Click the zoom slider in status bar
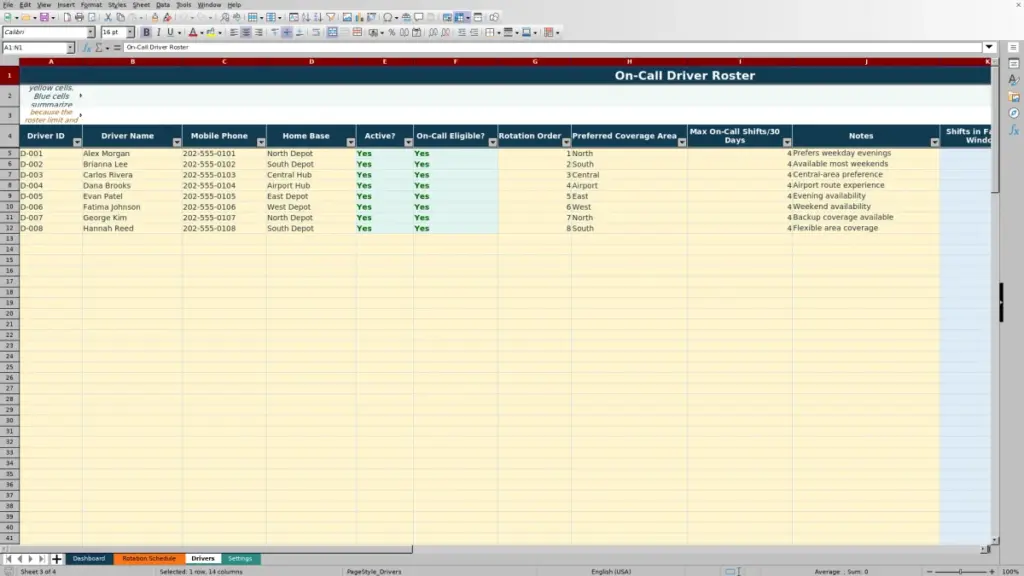The width and height of the screenshot is (1024, 576). click(x=961, y=571)
